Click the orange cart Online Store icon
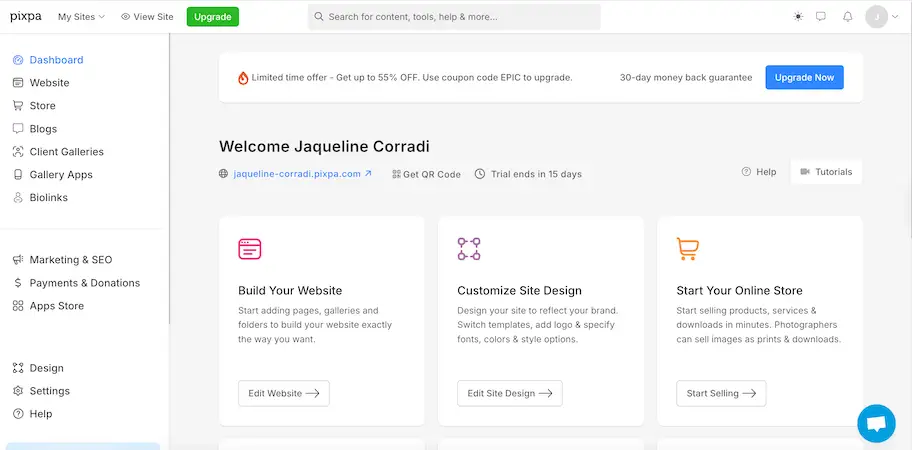 click(687, 249)
